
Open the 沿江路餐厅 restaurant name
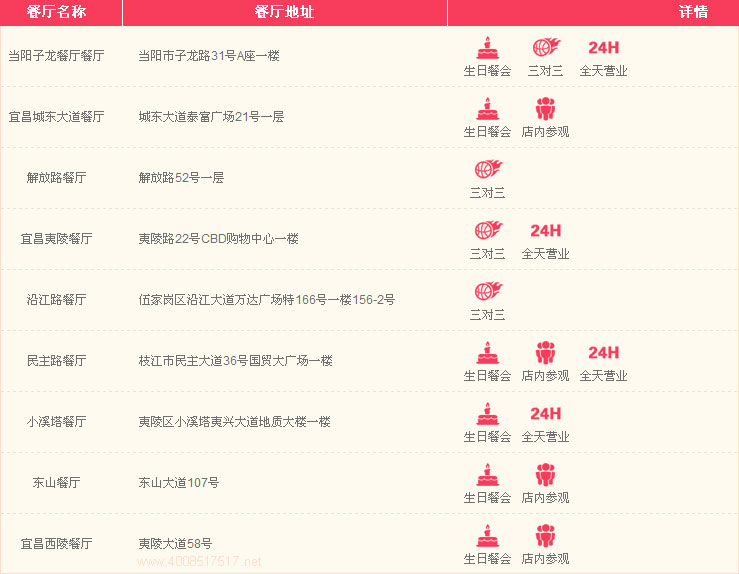click(x=56, y=300)
